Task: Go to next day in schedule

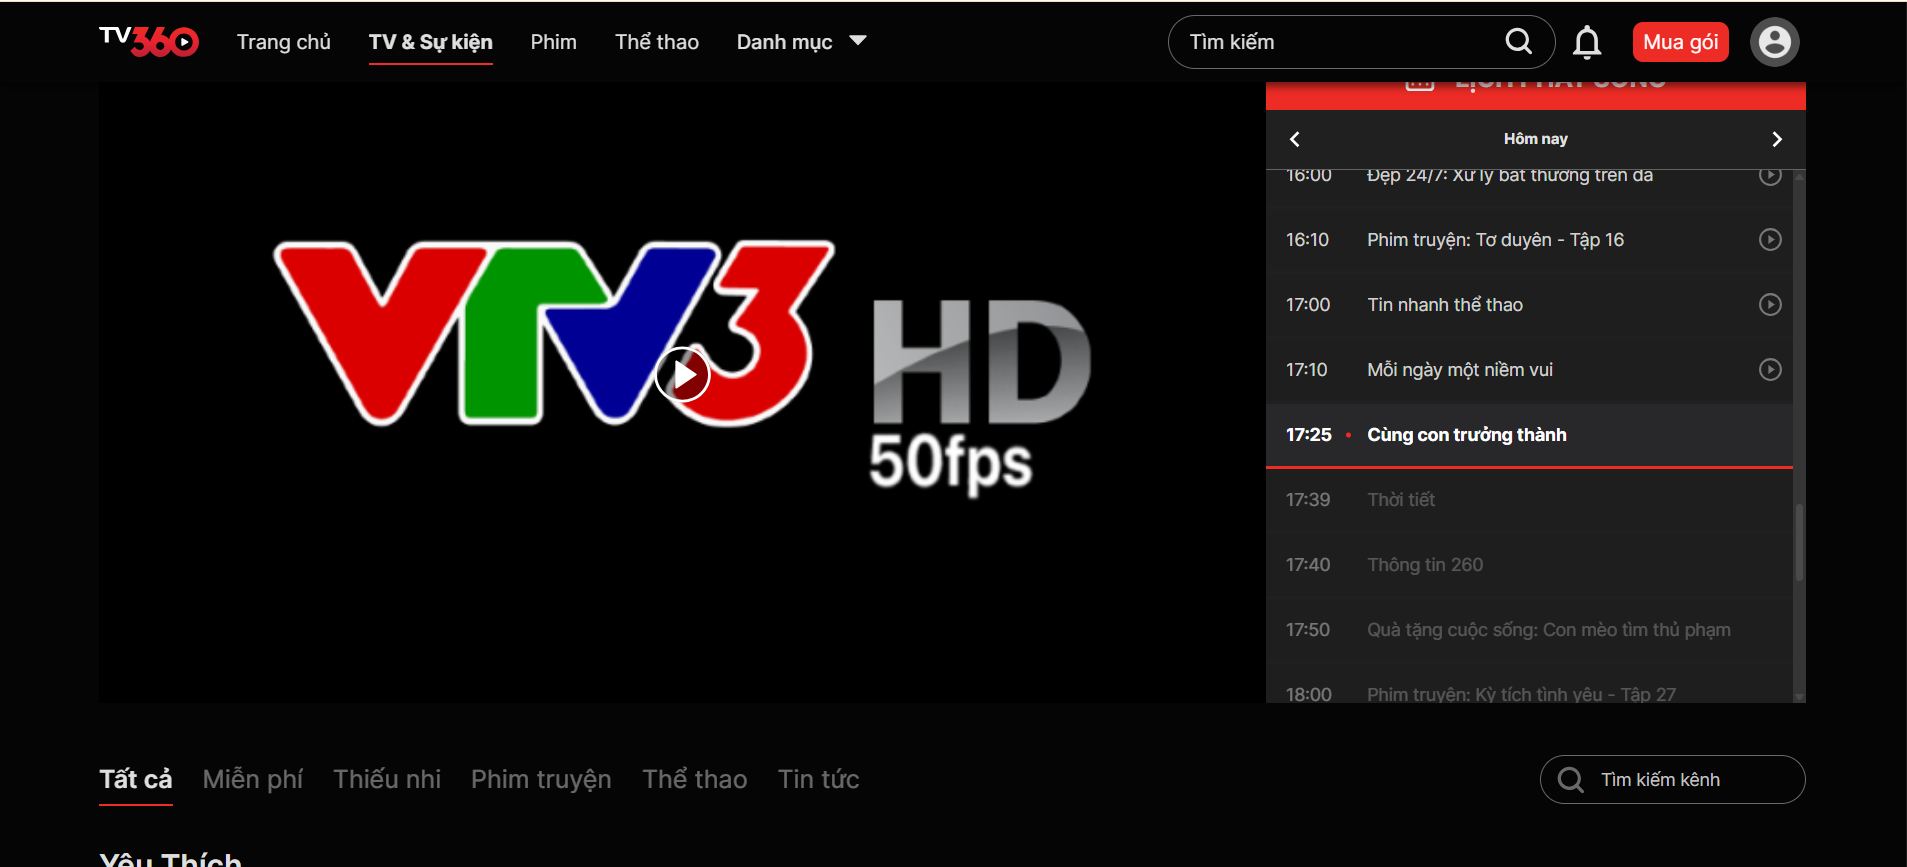Action: [x=1776, y=139]
